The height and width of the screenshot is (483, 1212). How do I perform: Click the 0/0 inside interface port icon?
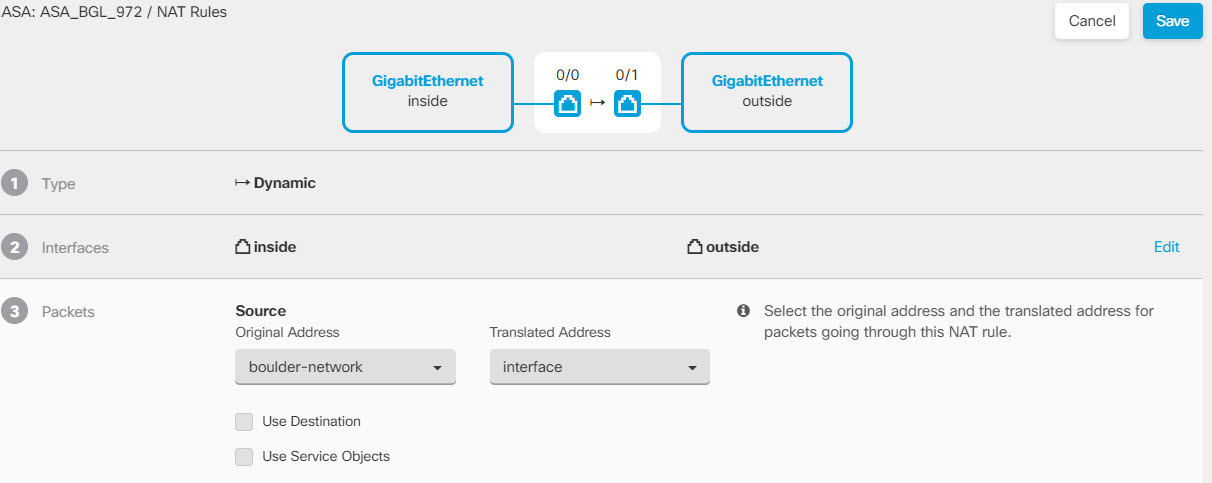(567, 102)
